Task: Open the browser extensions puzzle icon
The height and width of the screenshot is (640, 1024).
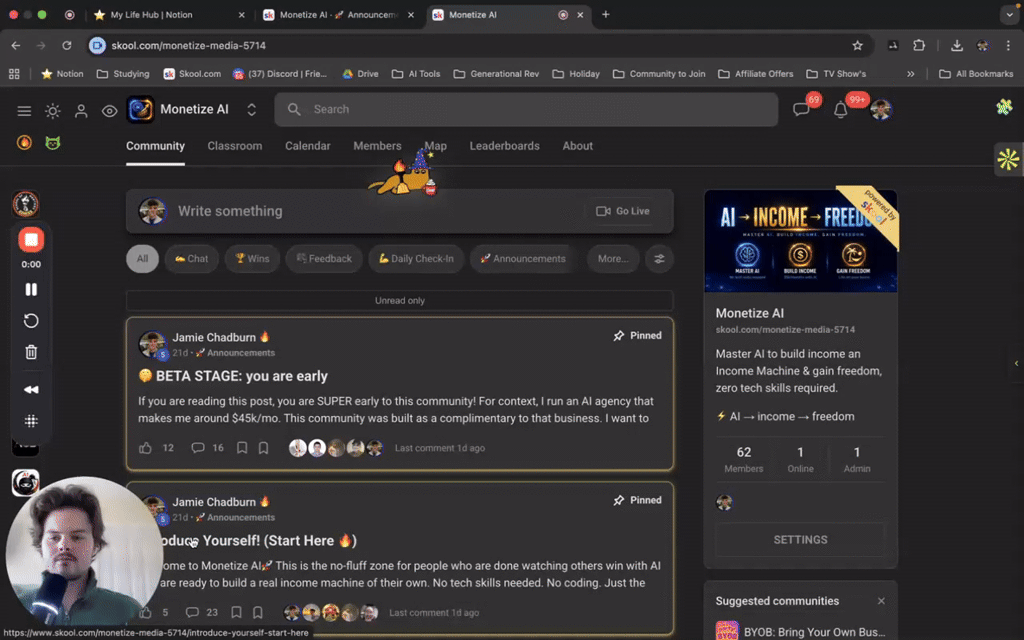Action: click(x=919, y=45)
